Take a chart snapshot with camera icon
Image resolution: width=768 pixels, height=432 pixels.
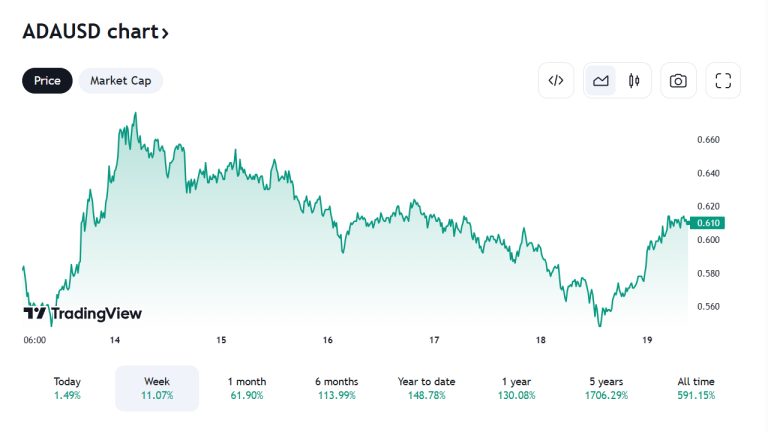(x=678, y=81)
